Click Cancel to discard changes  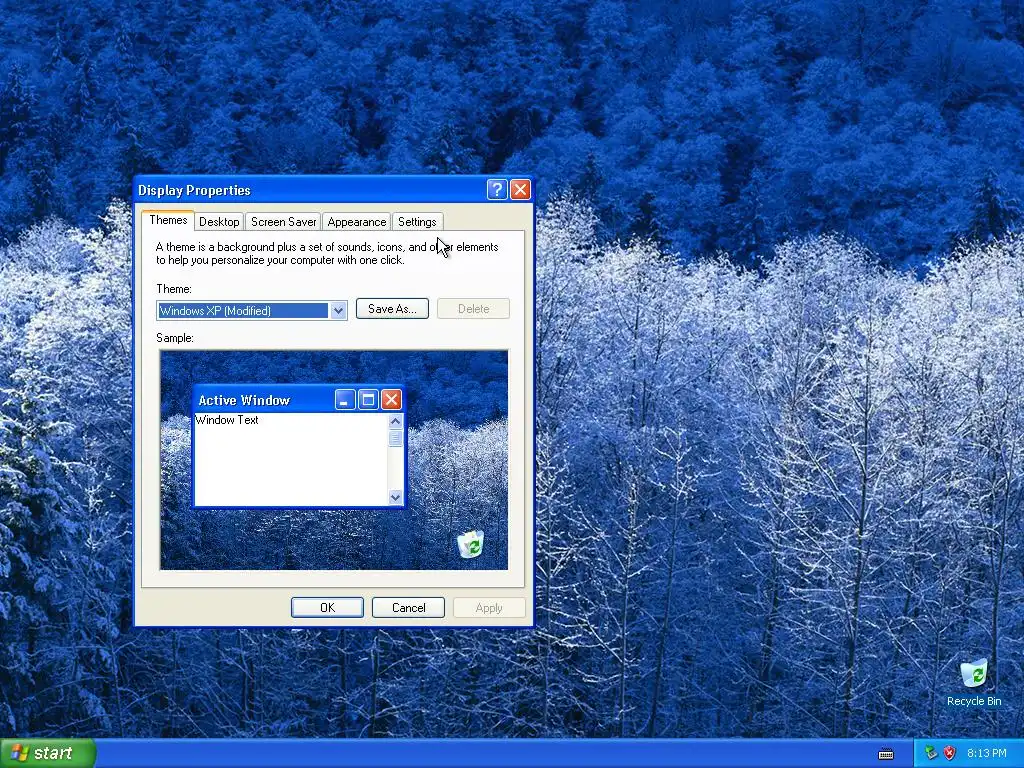(408, 607)
